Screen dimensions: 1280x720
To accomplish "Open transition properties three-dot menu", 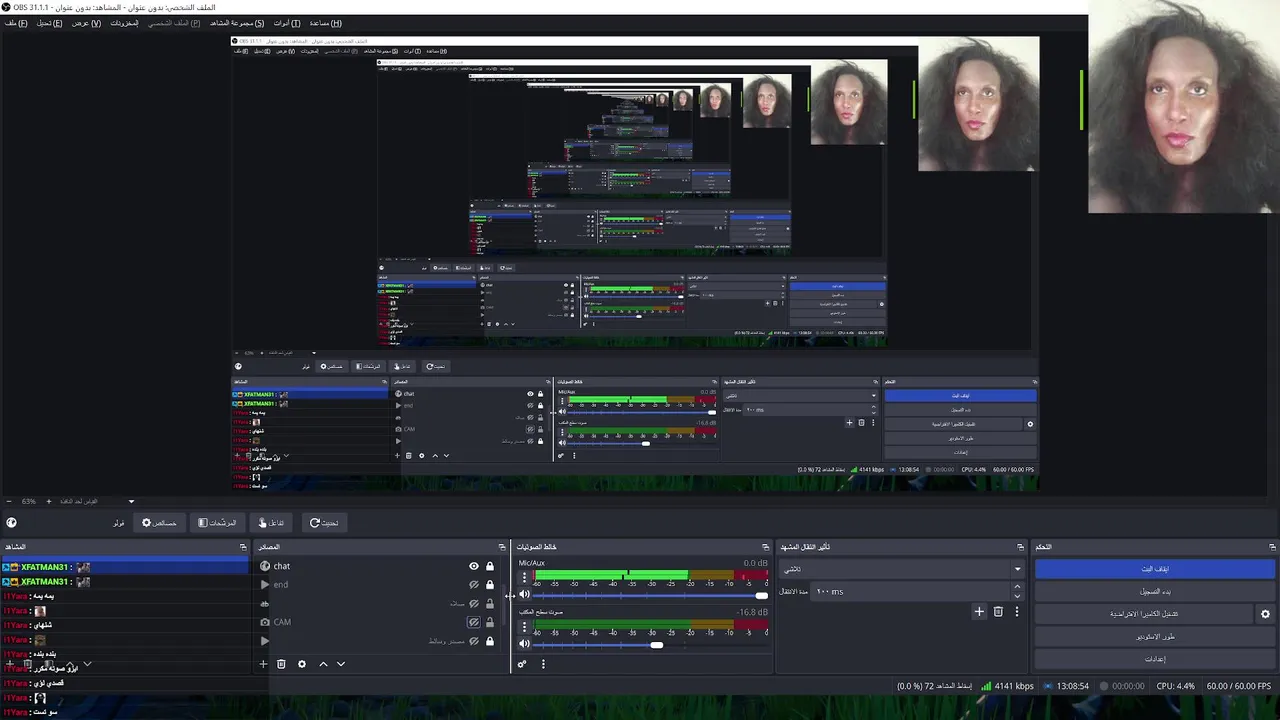I will (1017, 612).
